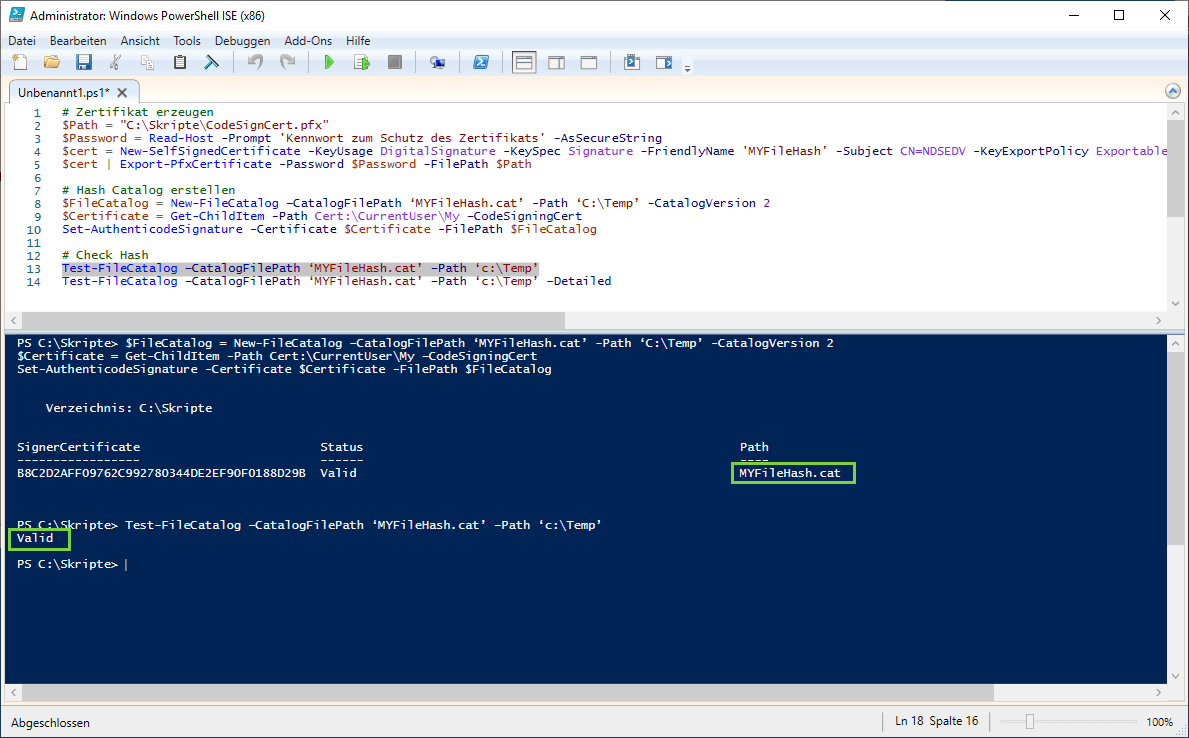
Task: Launch PowerShell.exe console
Action: pyautogui.click(x=481, y=61)
